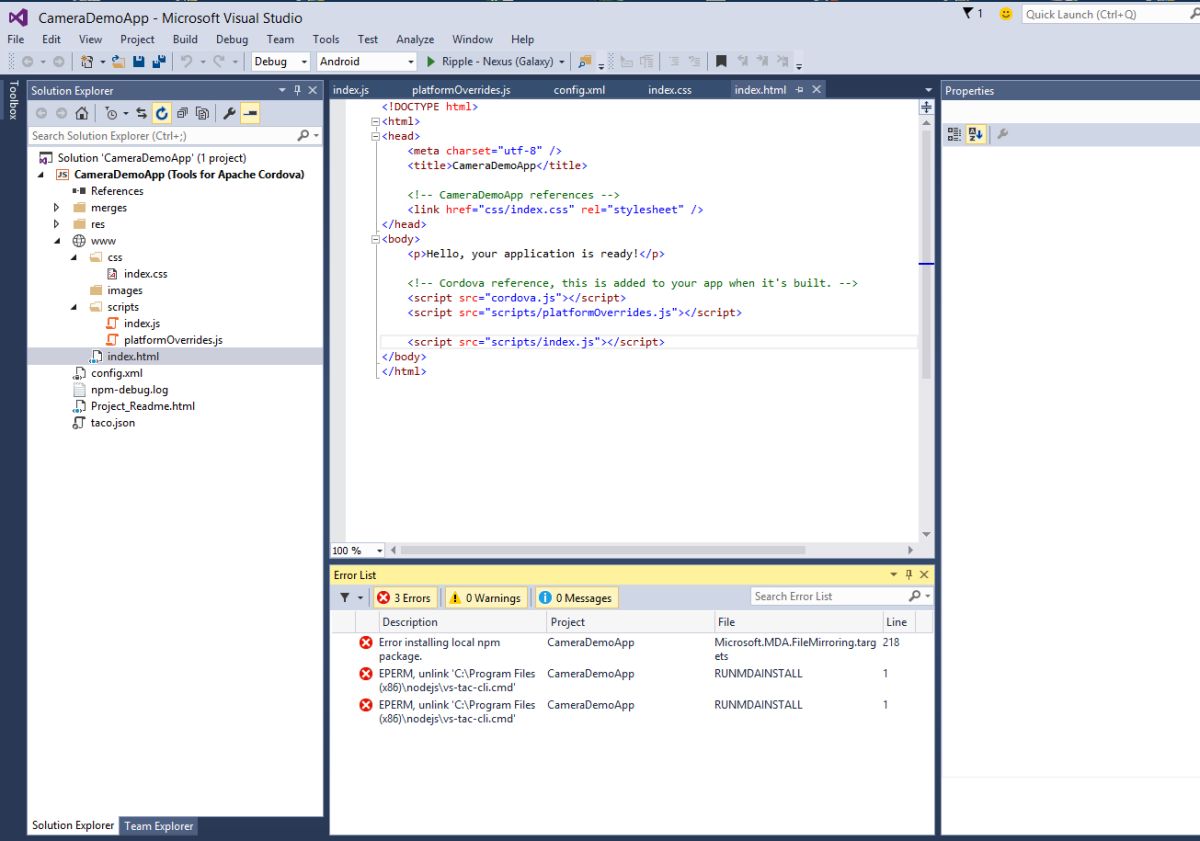The width and height of the screenshot is (1200, 841).
Task: Click the bookmark icon in the toolbar
Action: point(721,62)
